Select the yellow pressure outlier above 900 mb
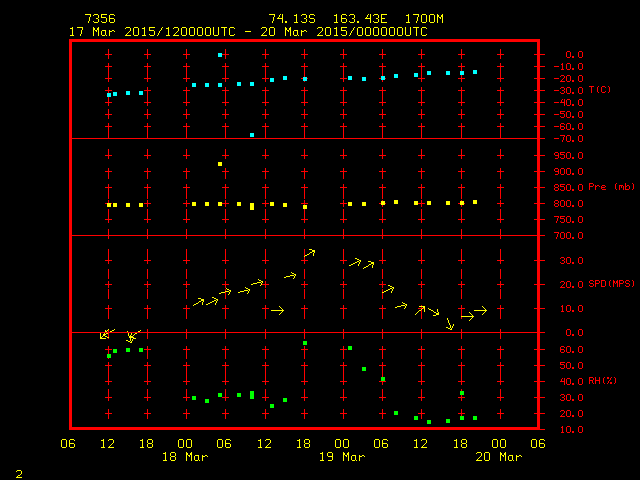640x480 pixels. tap(220, 163)
